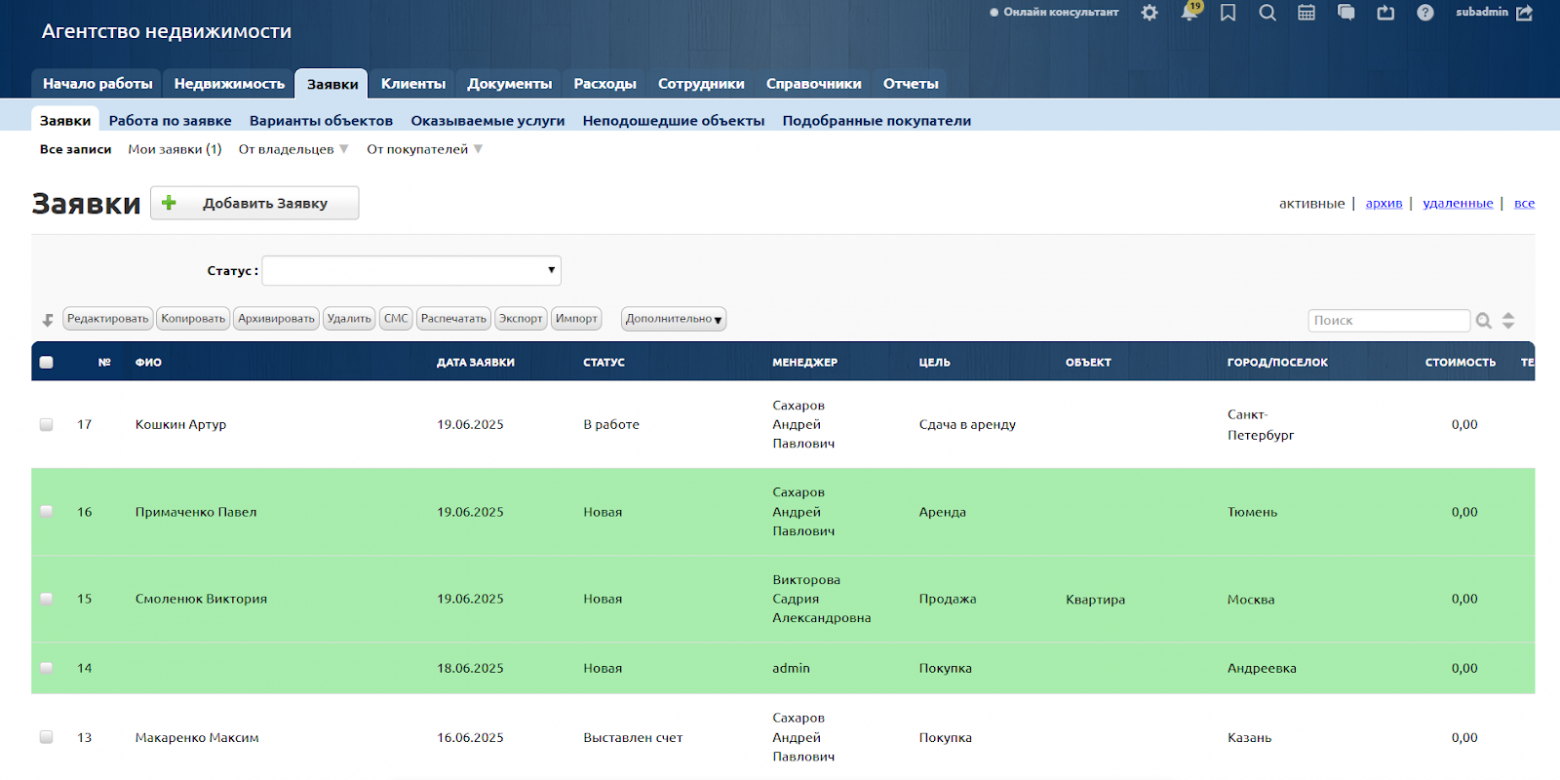Check the box for request 17
The width and height of the screenshot is (1560, 780).
pos(46,424)
